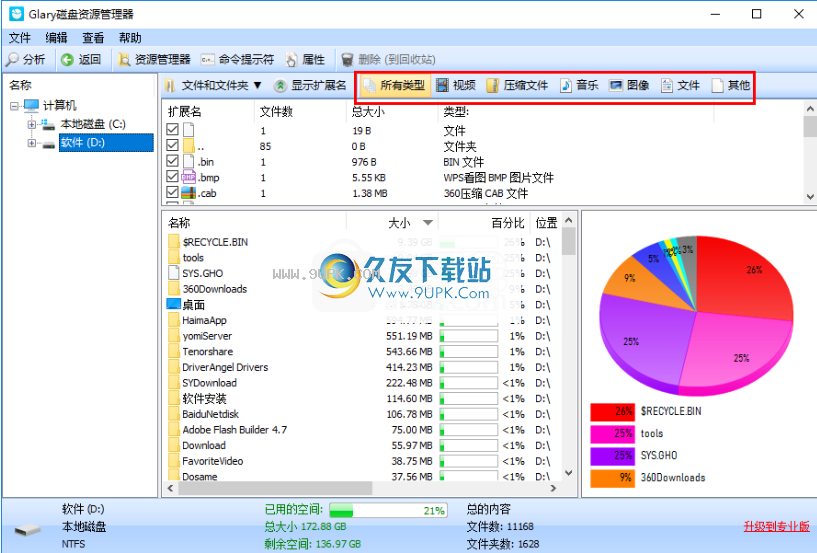Click the SYS.GHO file icon
The width and height of the screenshot is (817, 553).
click(x=174, y=273)
